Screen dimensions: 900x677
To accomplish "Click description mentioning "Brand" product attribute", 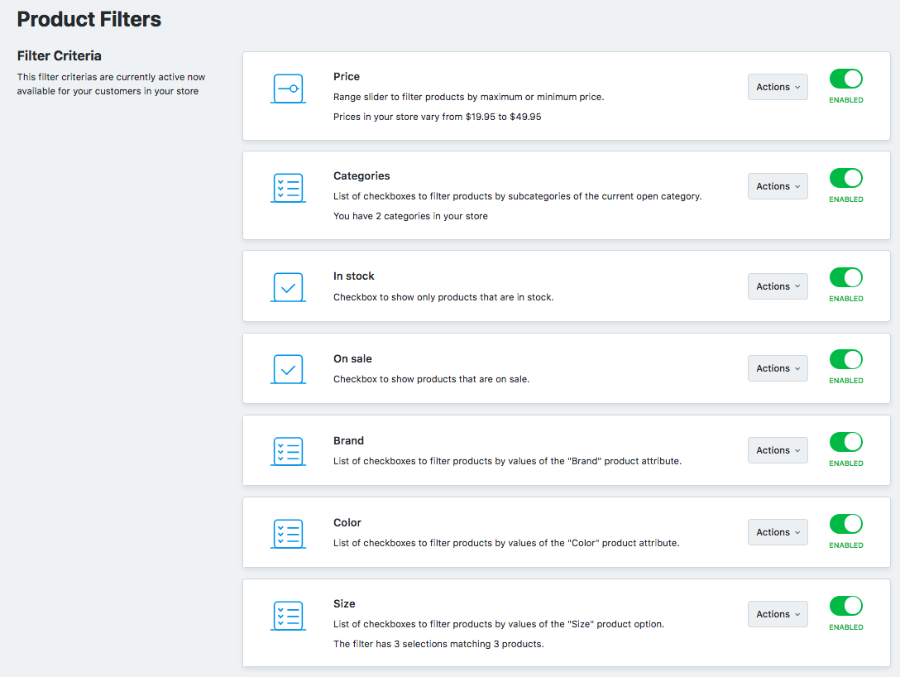I will point(507,461).
